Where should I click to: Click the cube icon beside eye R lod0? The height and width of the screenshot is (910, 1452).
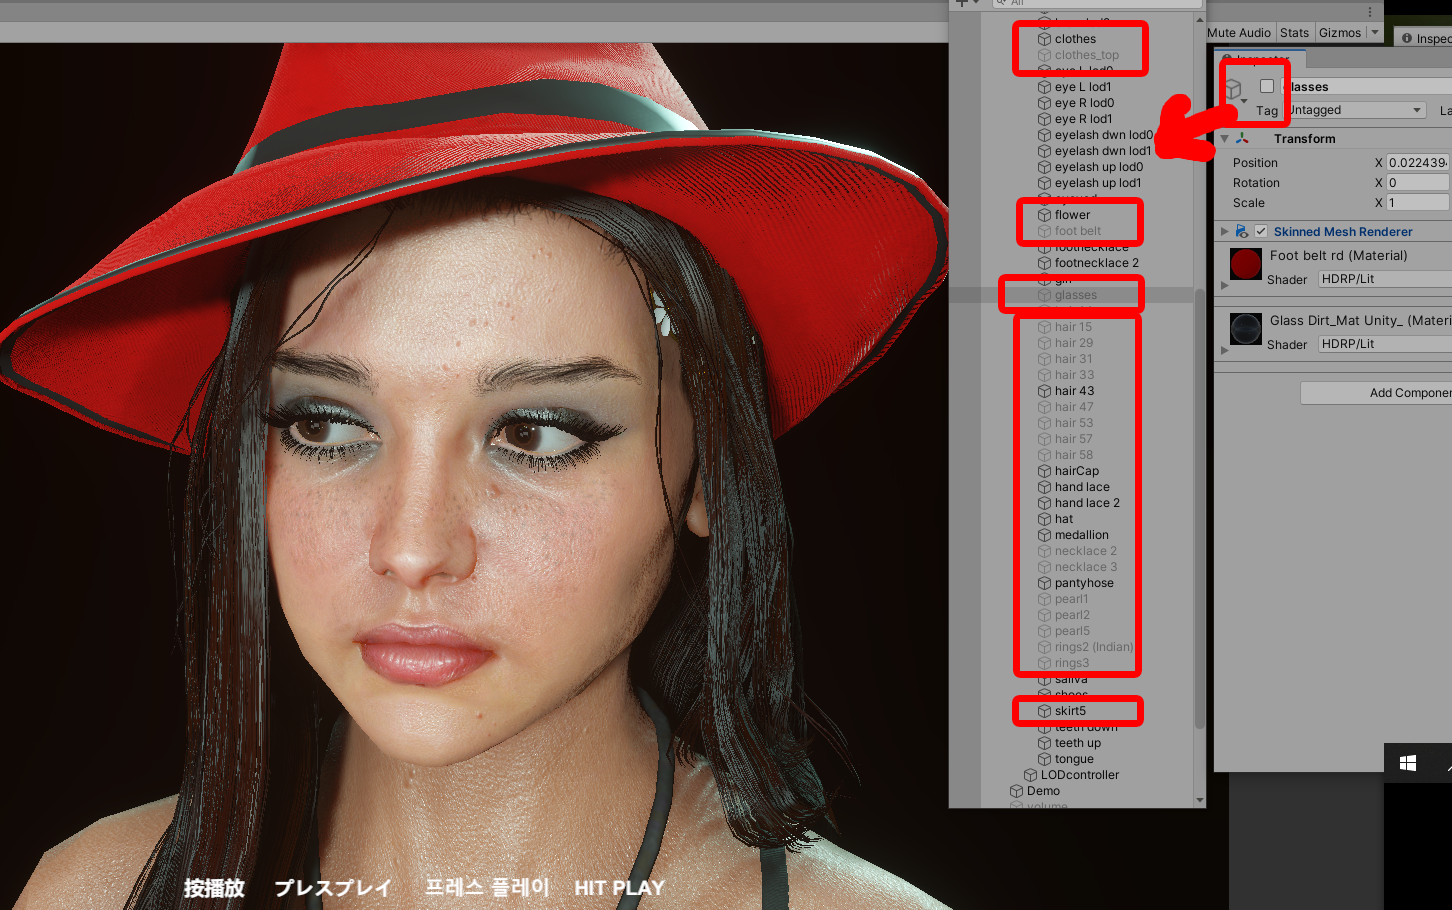[x=1044, y=103]
